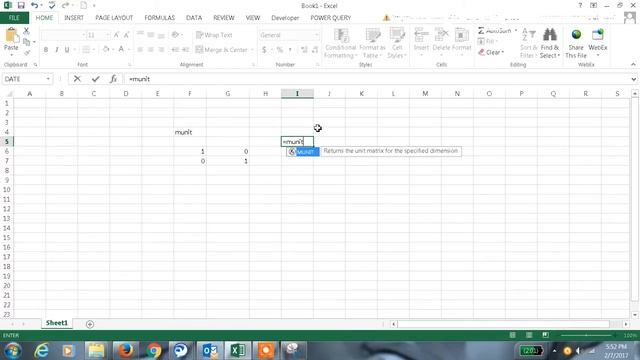Open the FILE tab

coord(14,18)
